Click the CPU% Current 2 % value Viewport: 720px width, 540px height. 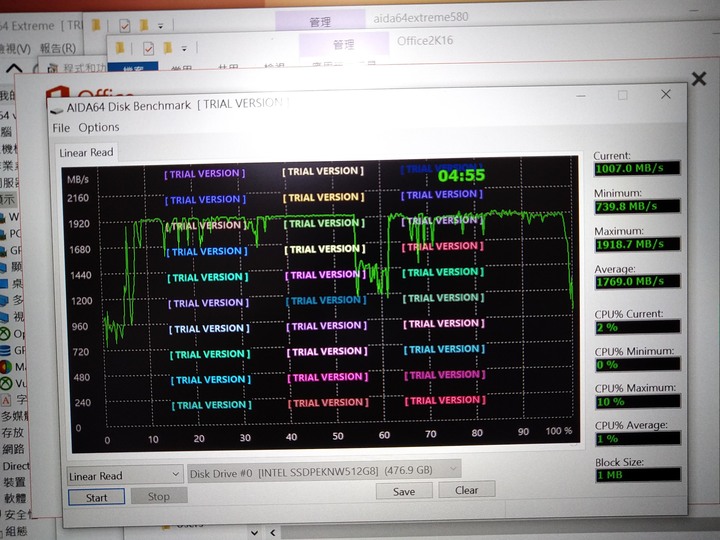637,327
